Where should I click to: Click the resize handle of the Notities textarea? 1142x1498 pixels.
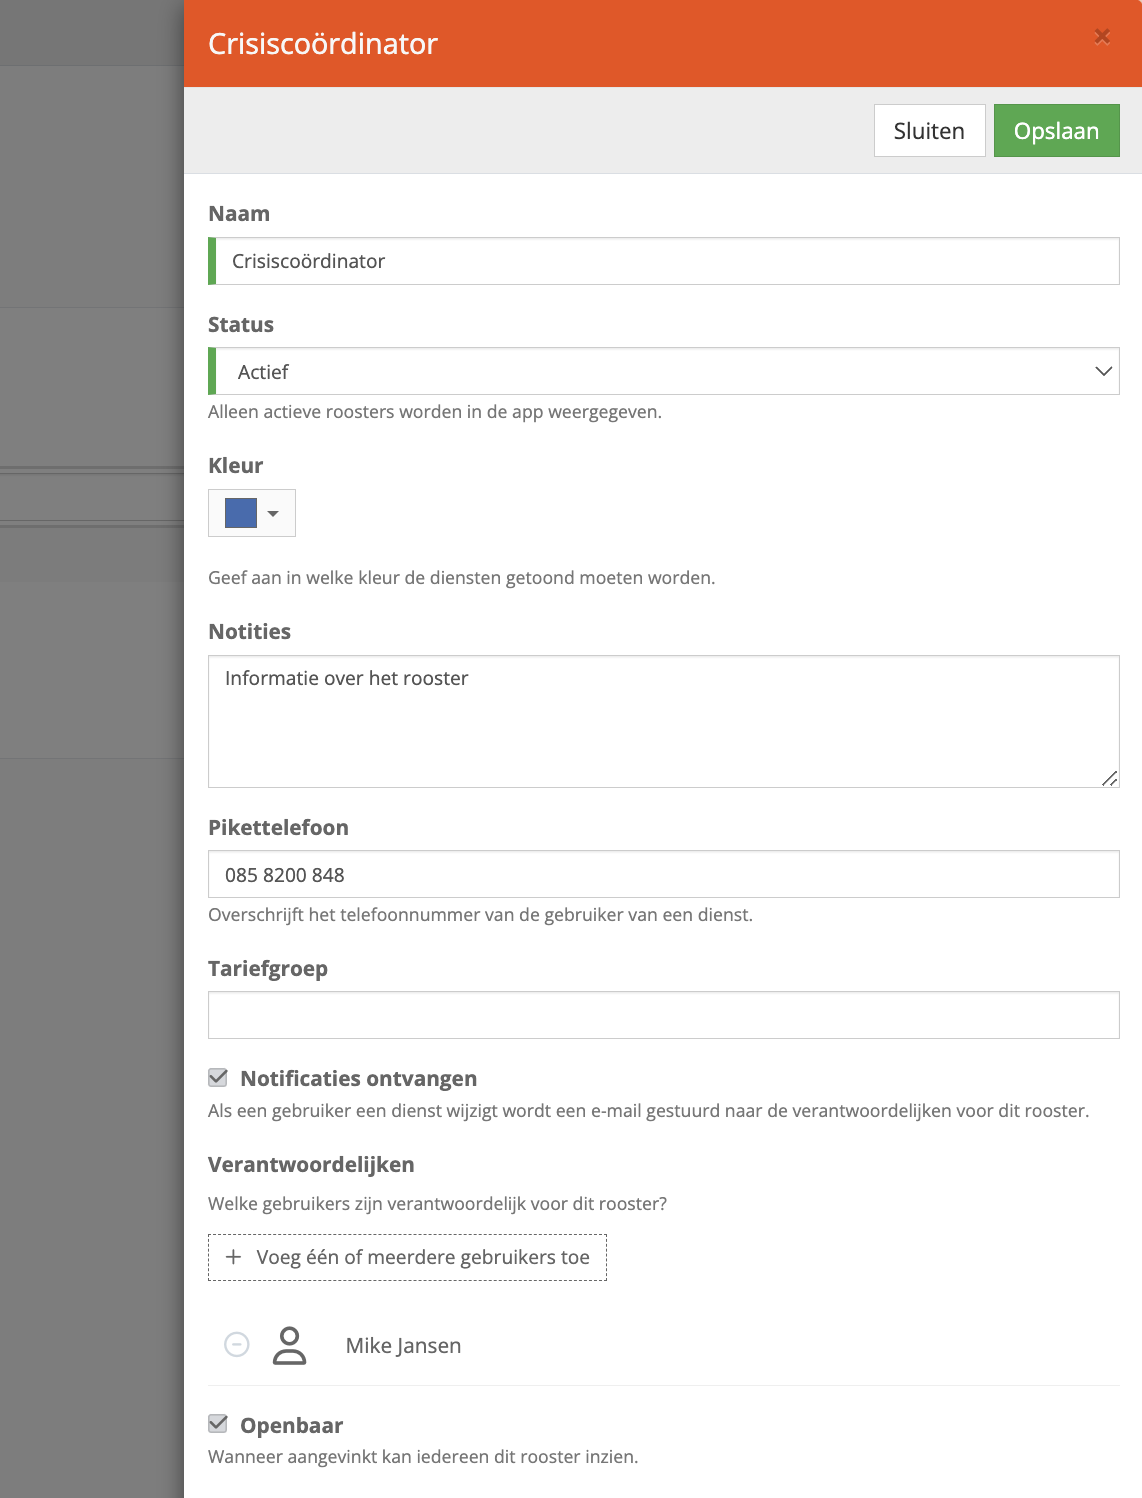(1109, 778)
